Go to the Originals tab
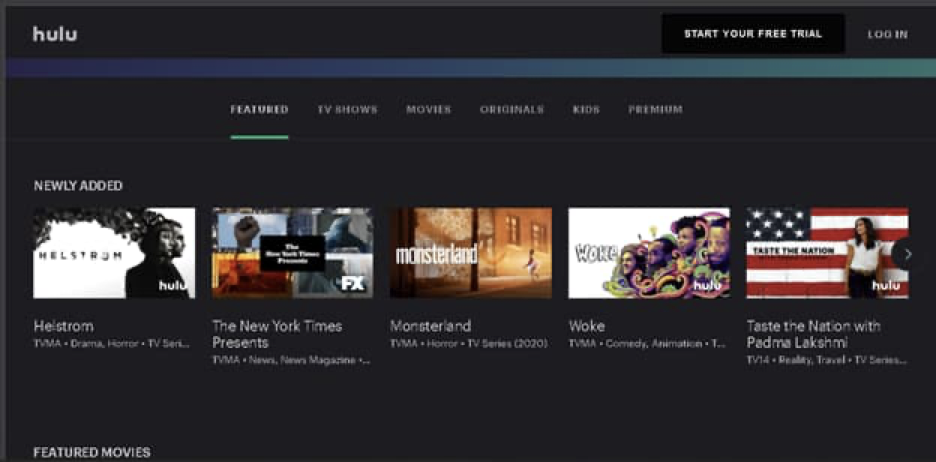The height and width of the screenshot is (462, 936). pyautogui.click(x=512, y=110)
